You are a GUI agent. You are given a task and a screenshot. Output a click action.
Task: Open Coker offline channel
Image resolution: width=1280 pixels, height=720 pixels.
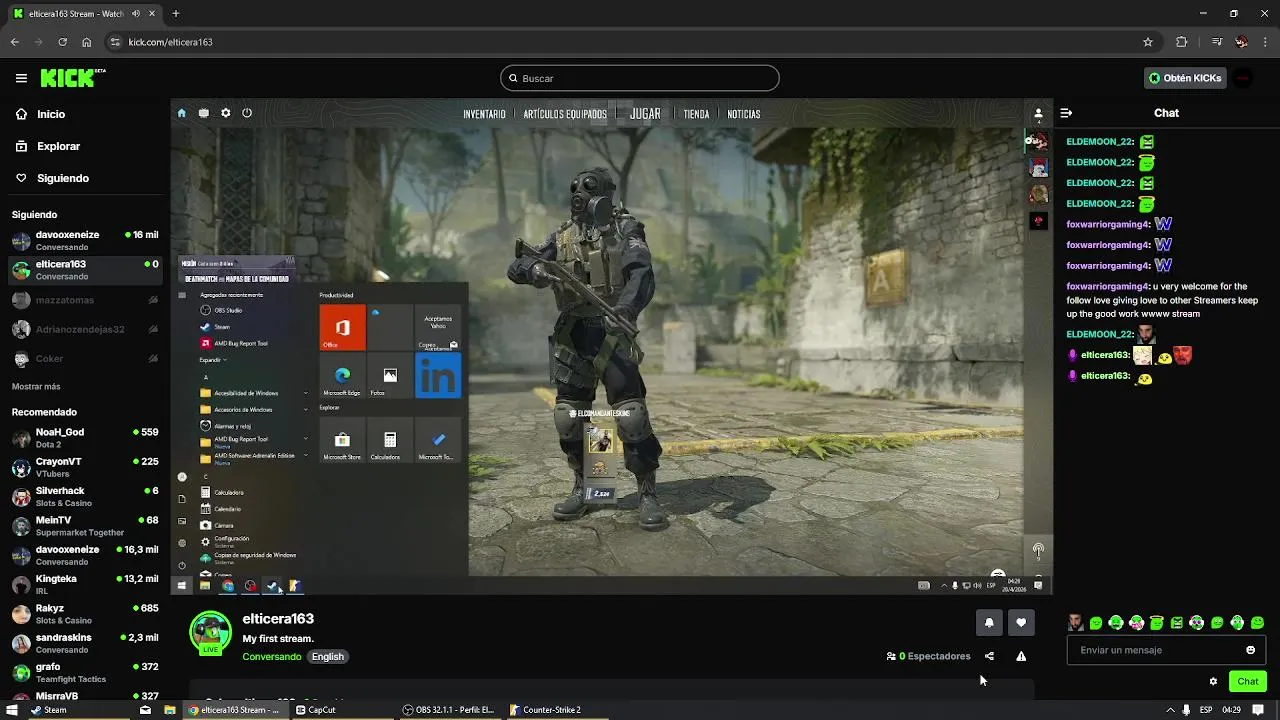tap(85, 359)
